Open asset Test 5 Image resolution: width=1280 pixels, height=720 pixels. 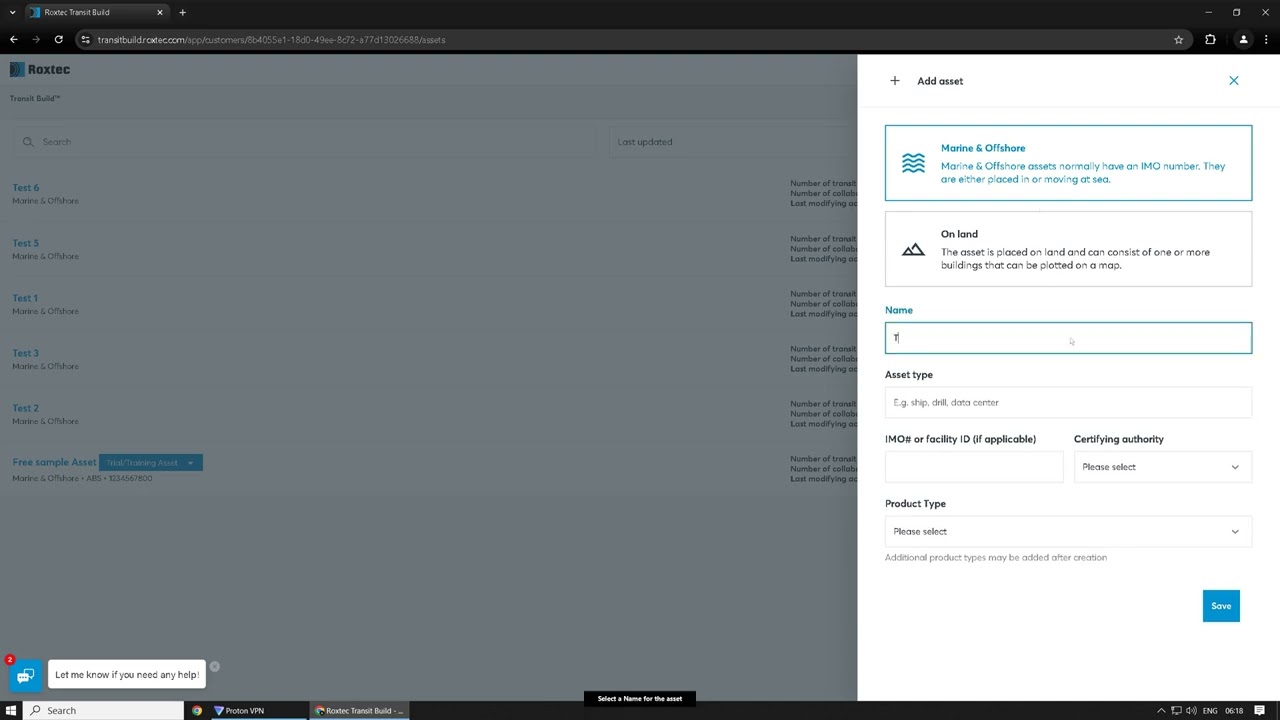point(26,243)
